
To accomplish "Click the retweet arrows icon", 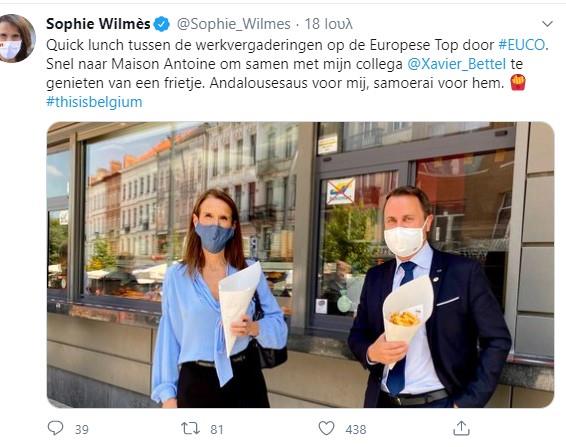I will (x=190, y=429).
